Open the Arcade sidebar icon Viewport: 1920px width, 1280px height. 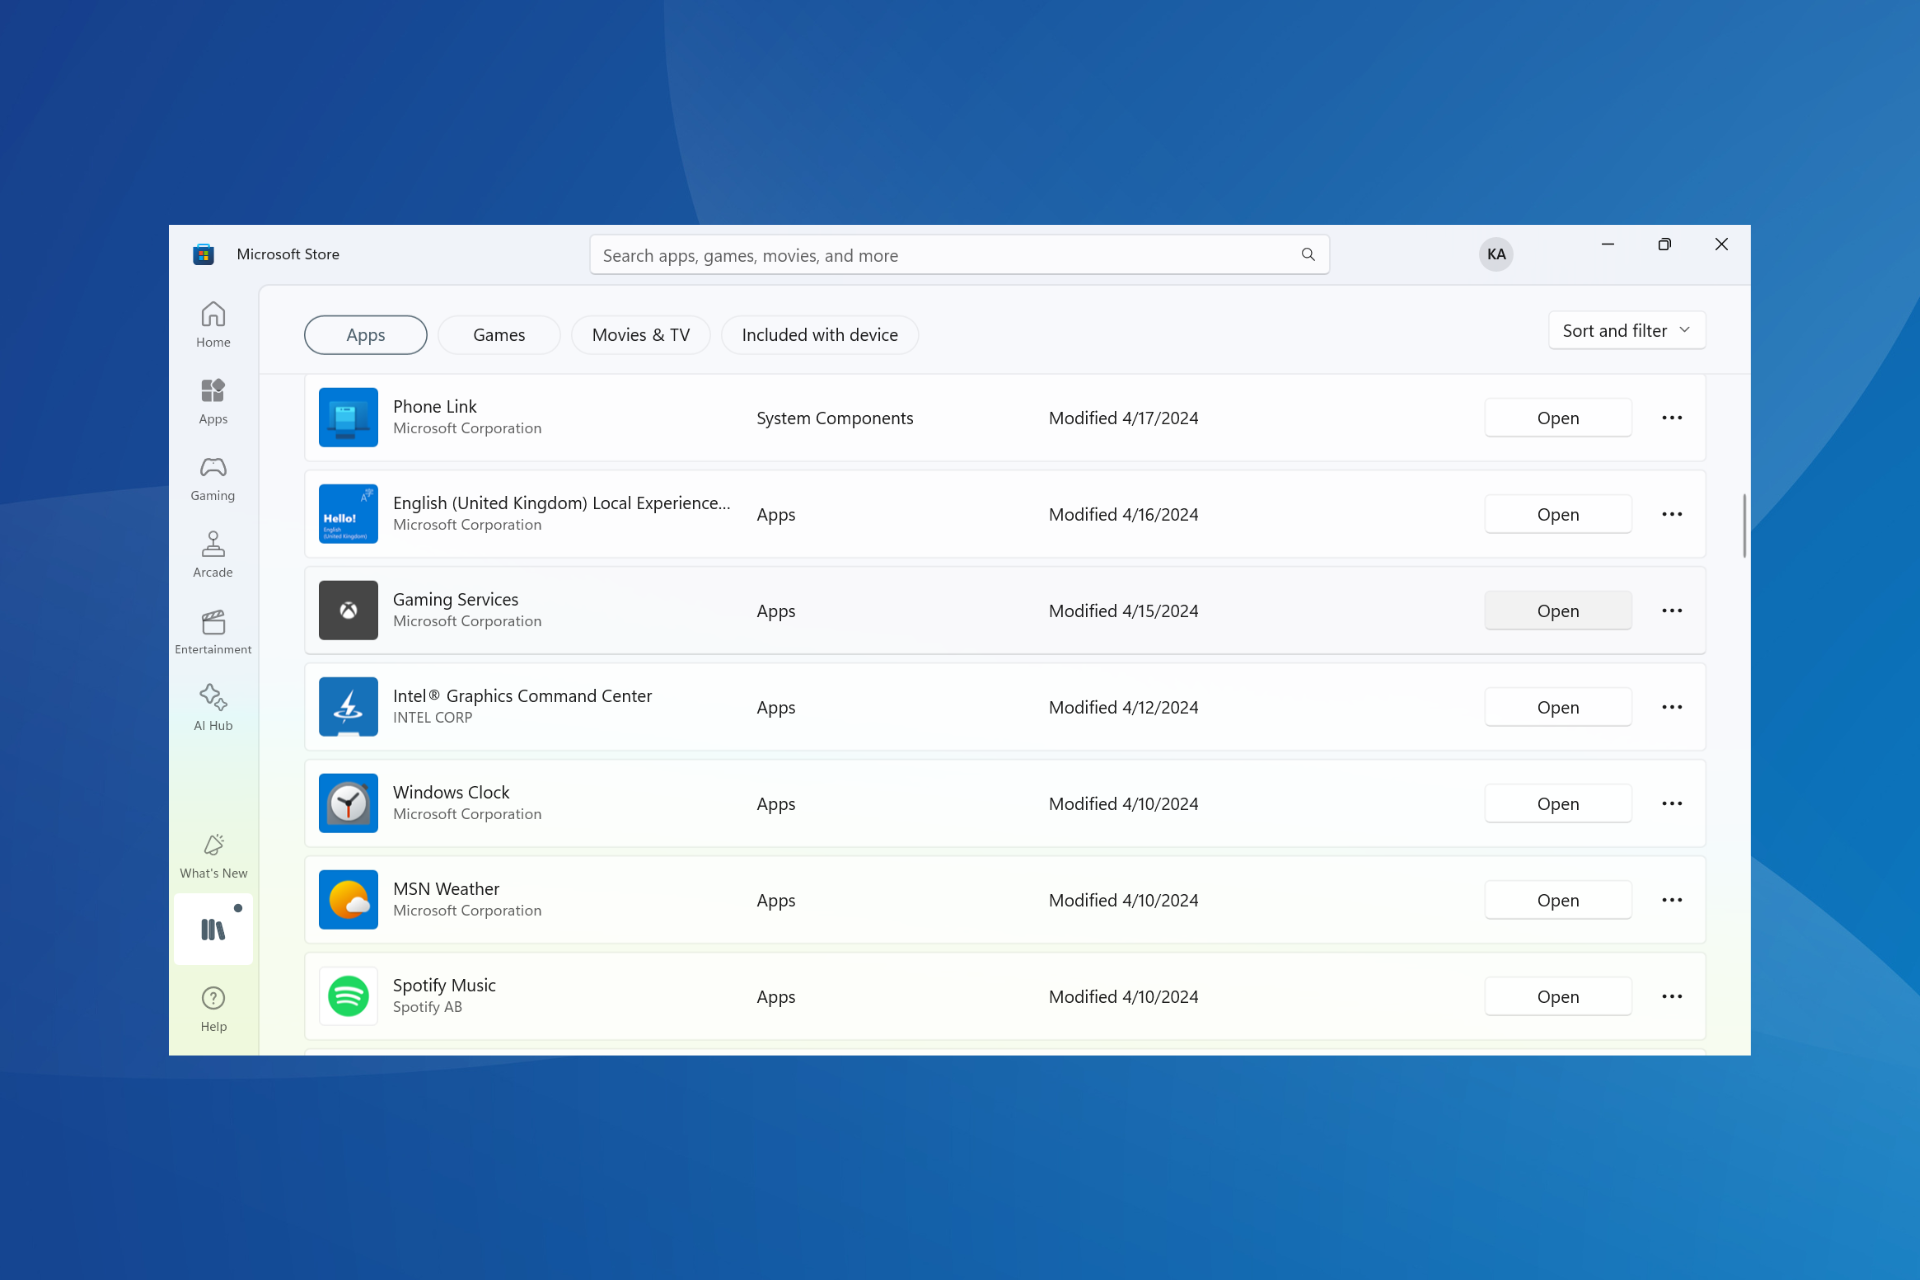213,554
